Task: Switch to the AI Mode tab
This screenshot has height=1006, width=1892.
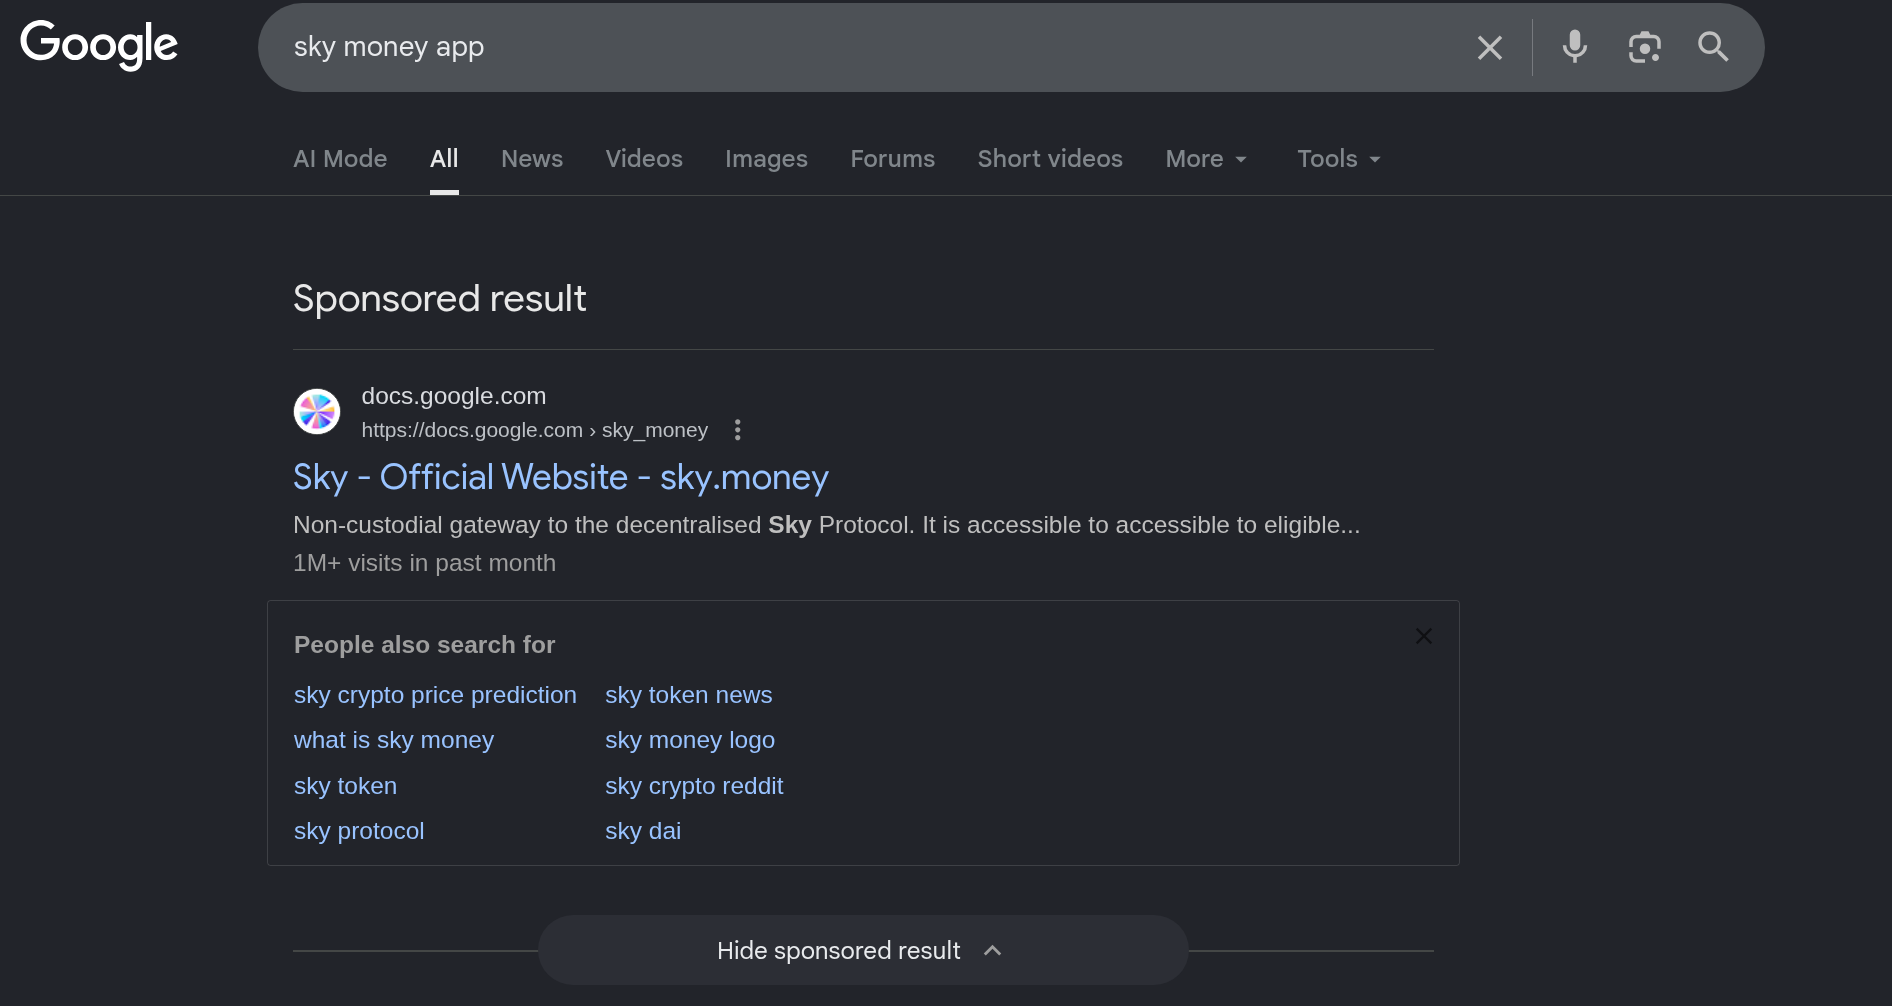Action: click(x=340, y=159)
